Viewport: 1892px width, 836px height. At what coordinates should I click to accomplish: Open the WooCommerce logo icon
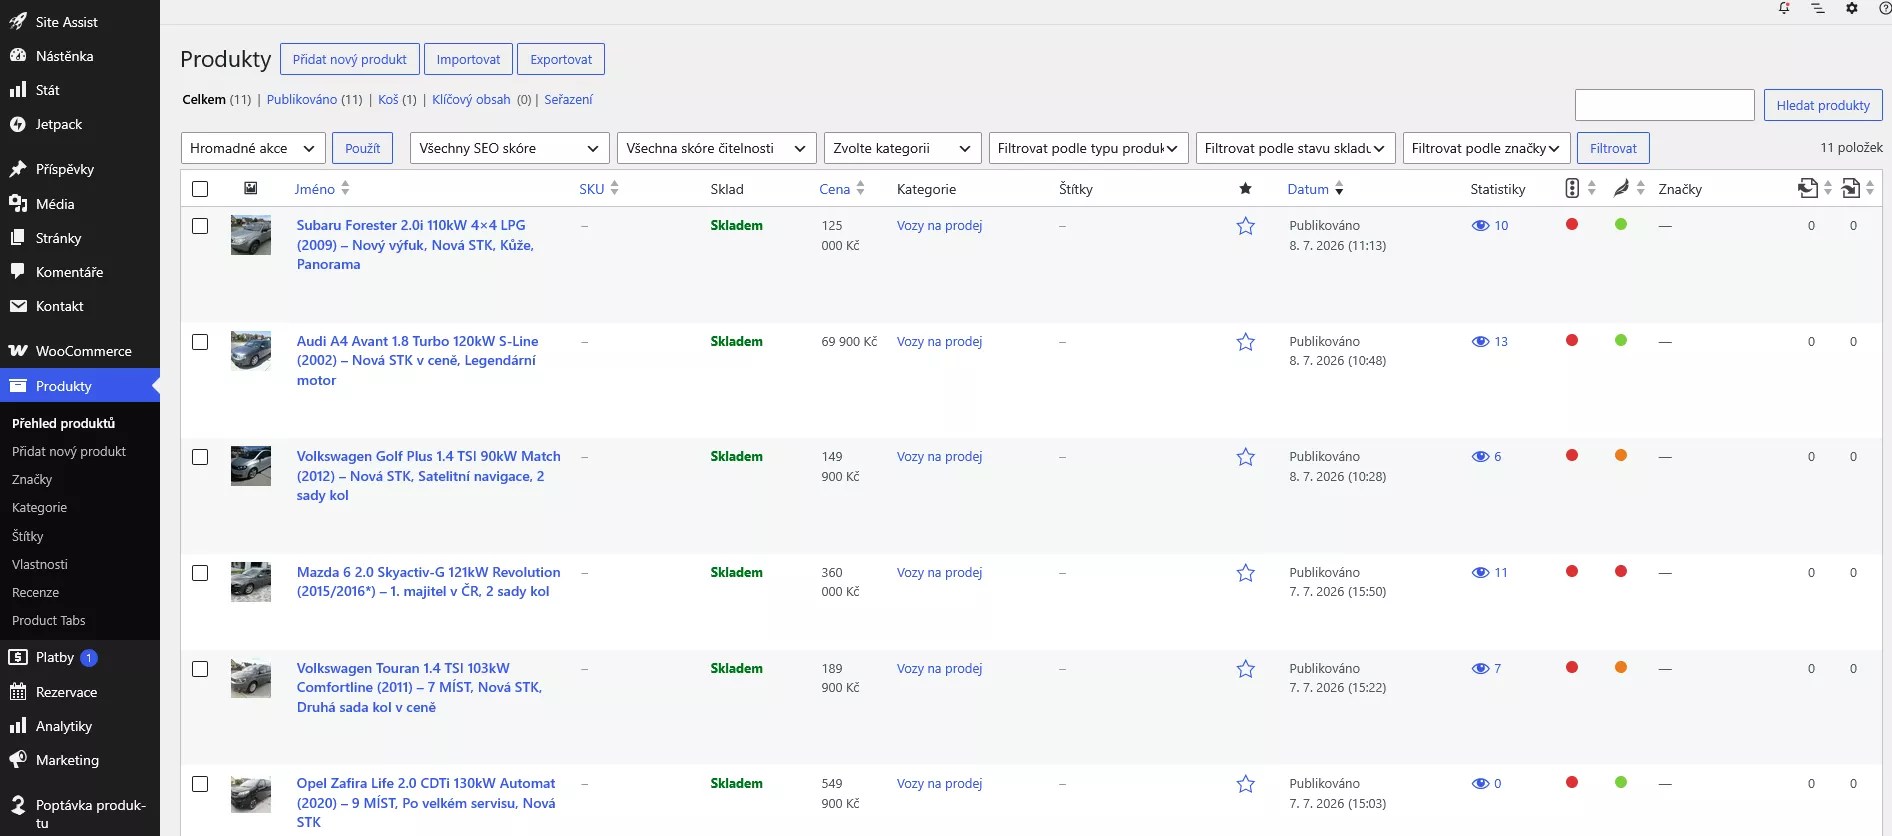(x=18, y=351)
